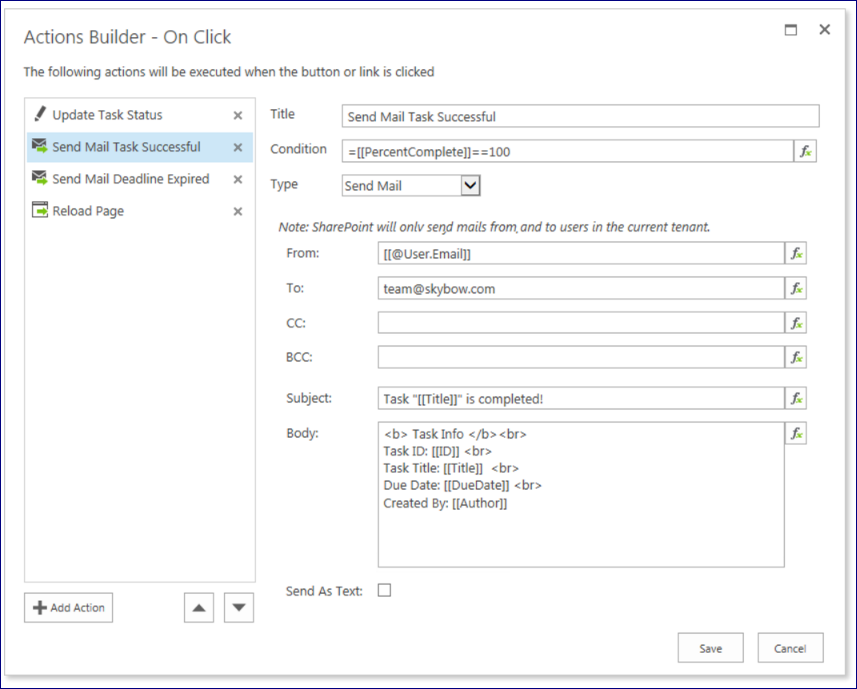Open formula editor for BCC field
Viewport: 857px width, 689px height.
click(796, 357)
